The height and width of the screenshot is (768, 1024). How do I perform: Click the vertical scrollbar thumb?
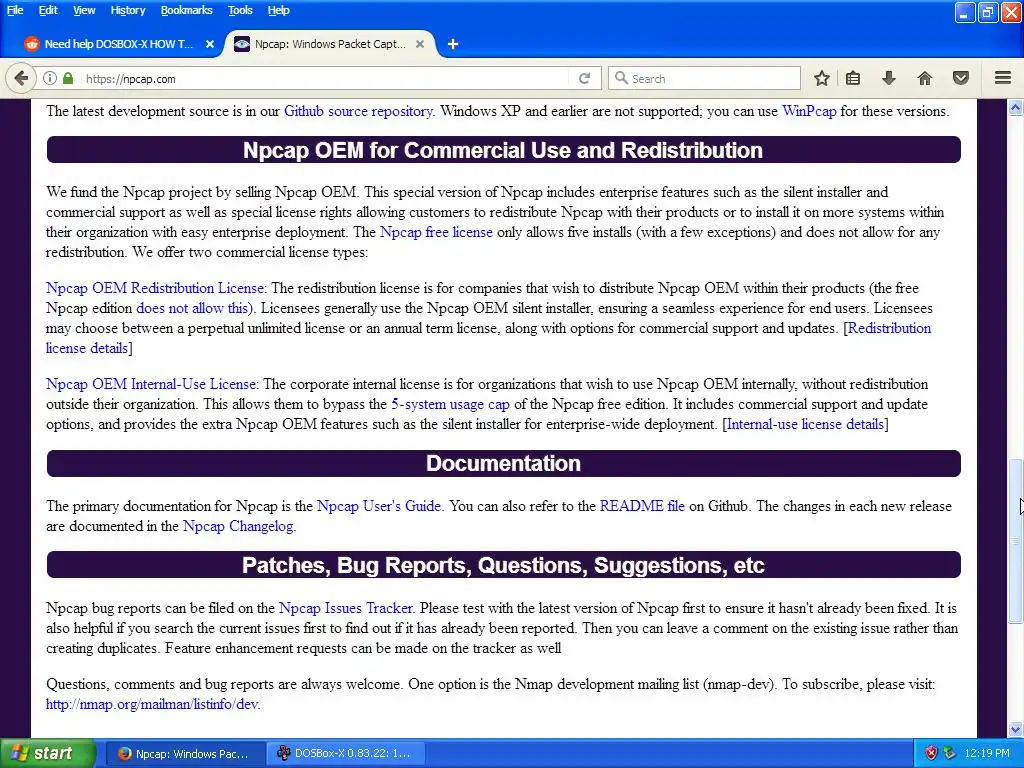tap(1016, 541)
